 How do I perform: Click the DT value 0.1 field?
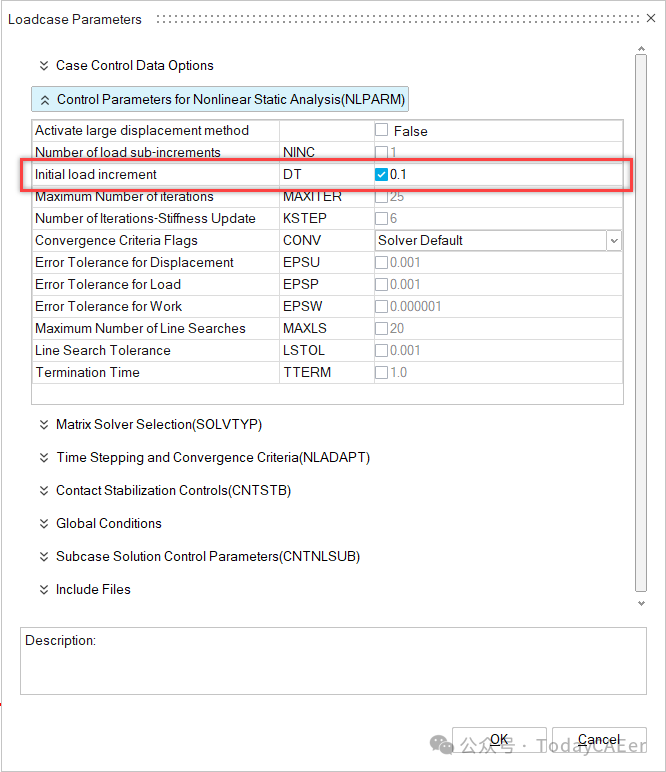(506, 174)
